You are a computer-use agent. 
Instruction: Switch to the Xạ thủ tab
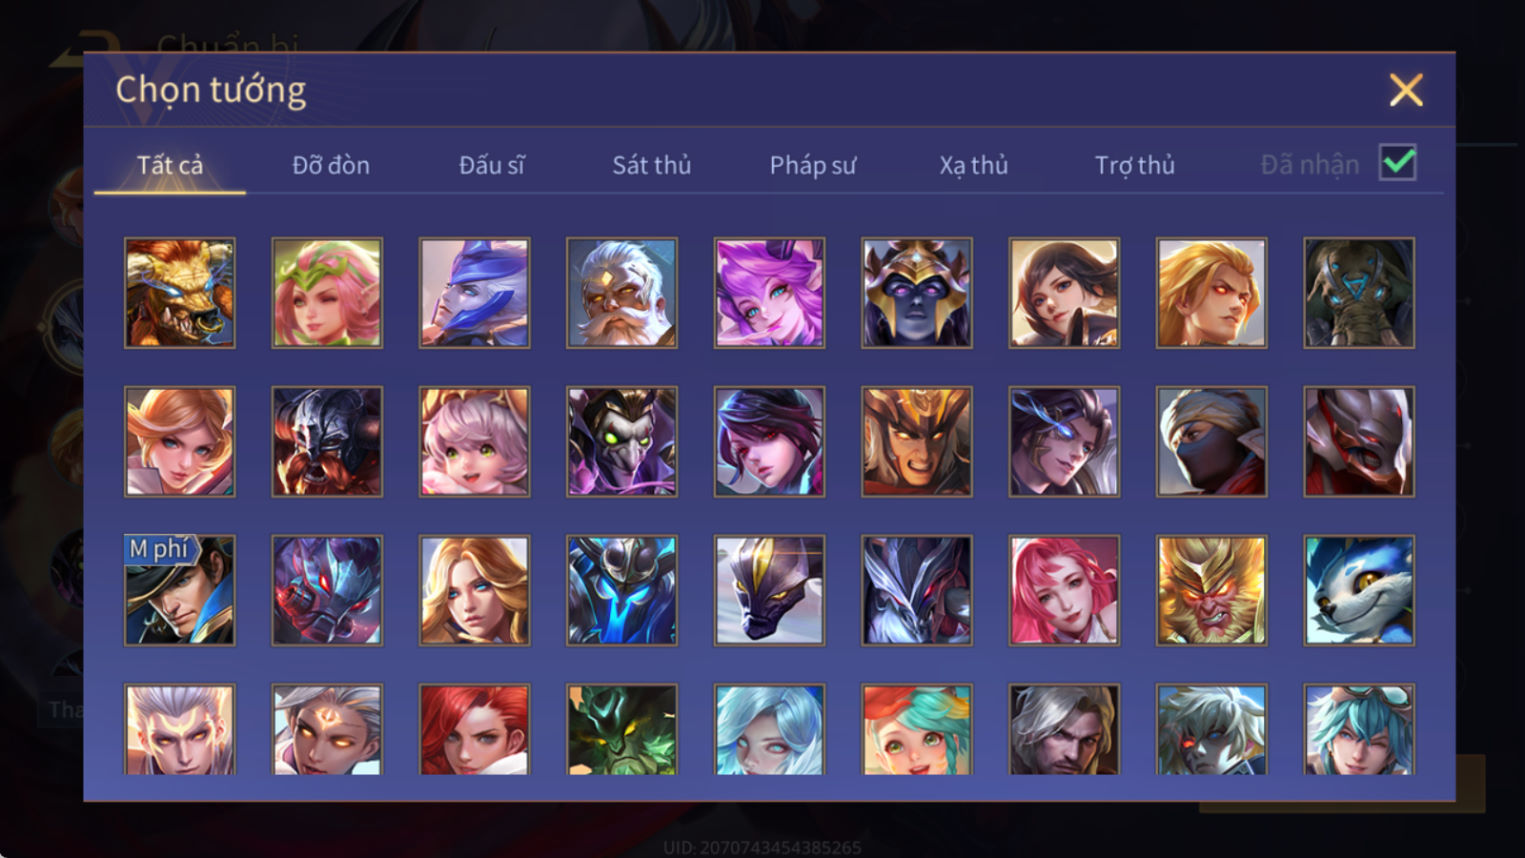click(x=973, y=165)
